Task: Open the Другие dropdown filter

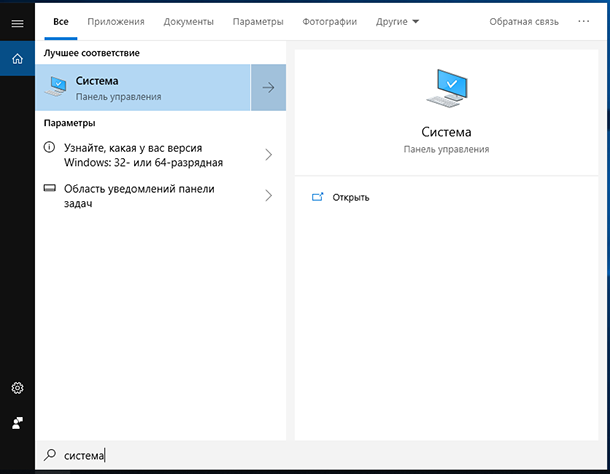Action: pyautogui.click(x=399, y=21)
